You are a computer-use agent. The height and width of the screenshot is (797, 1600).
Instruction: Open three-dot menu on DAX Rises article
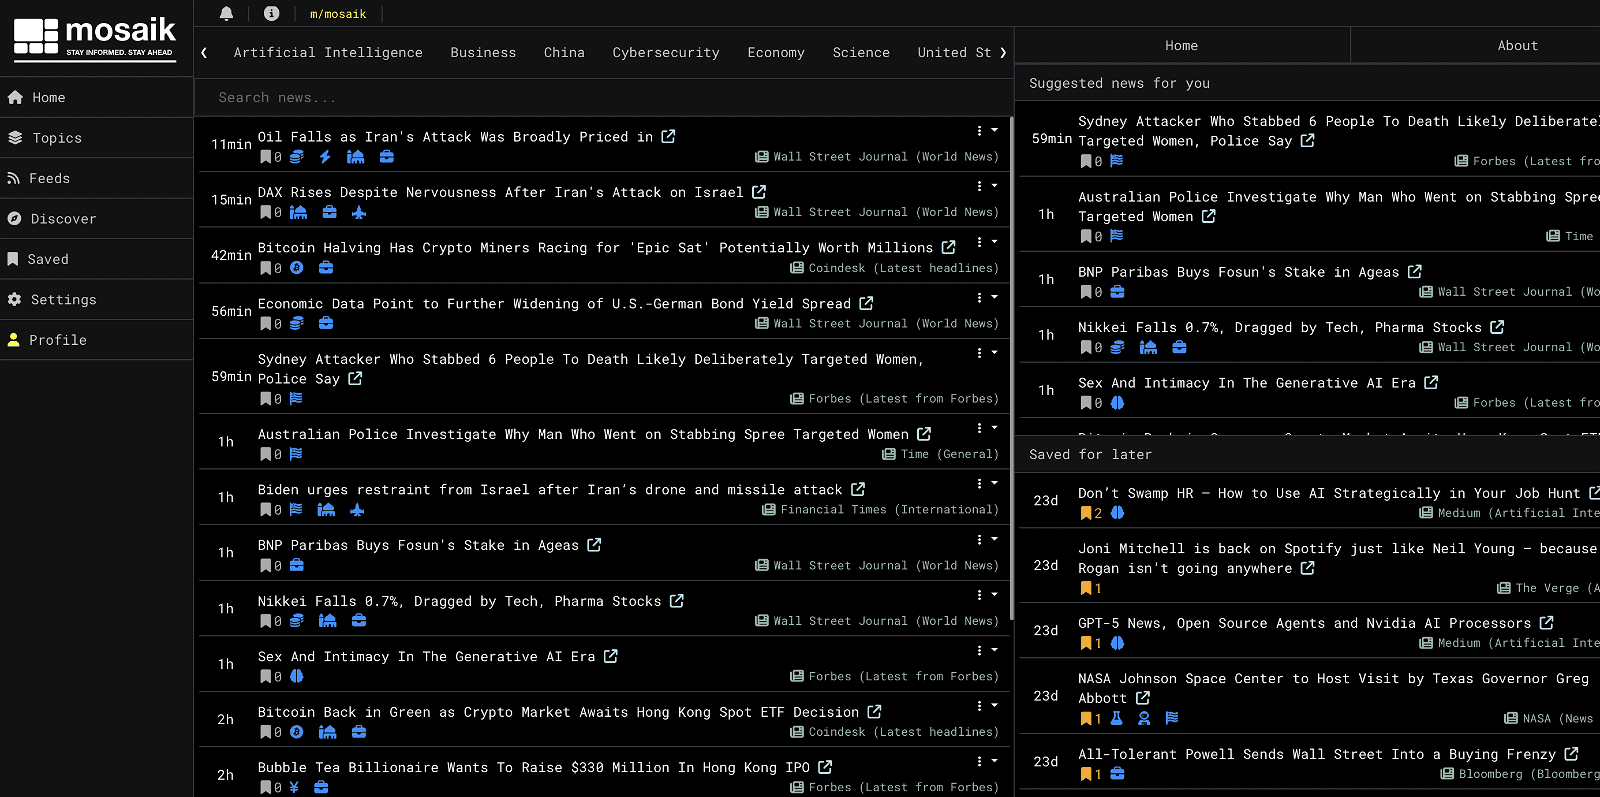(979, 186)
